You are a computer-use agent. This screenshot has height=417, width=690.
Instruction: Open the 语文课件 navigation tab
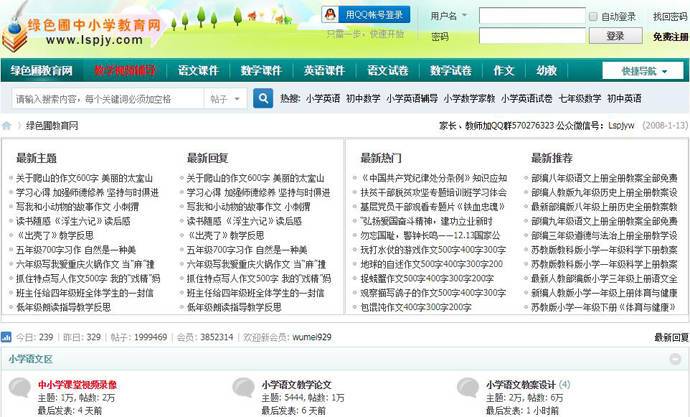point(198,71)
